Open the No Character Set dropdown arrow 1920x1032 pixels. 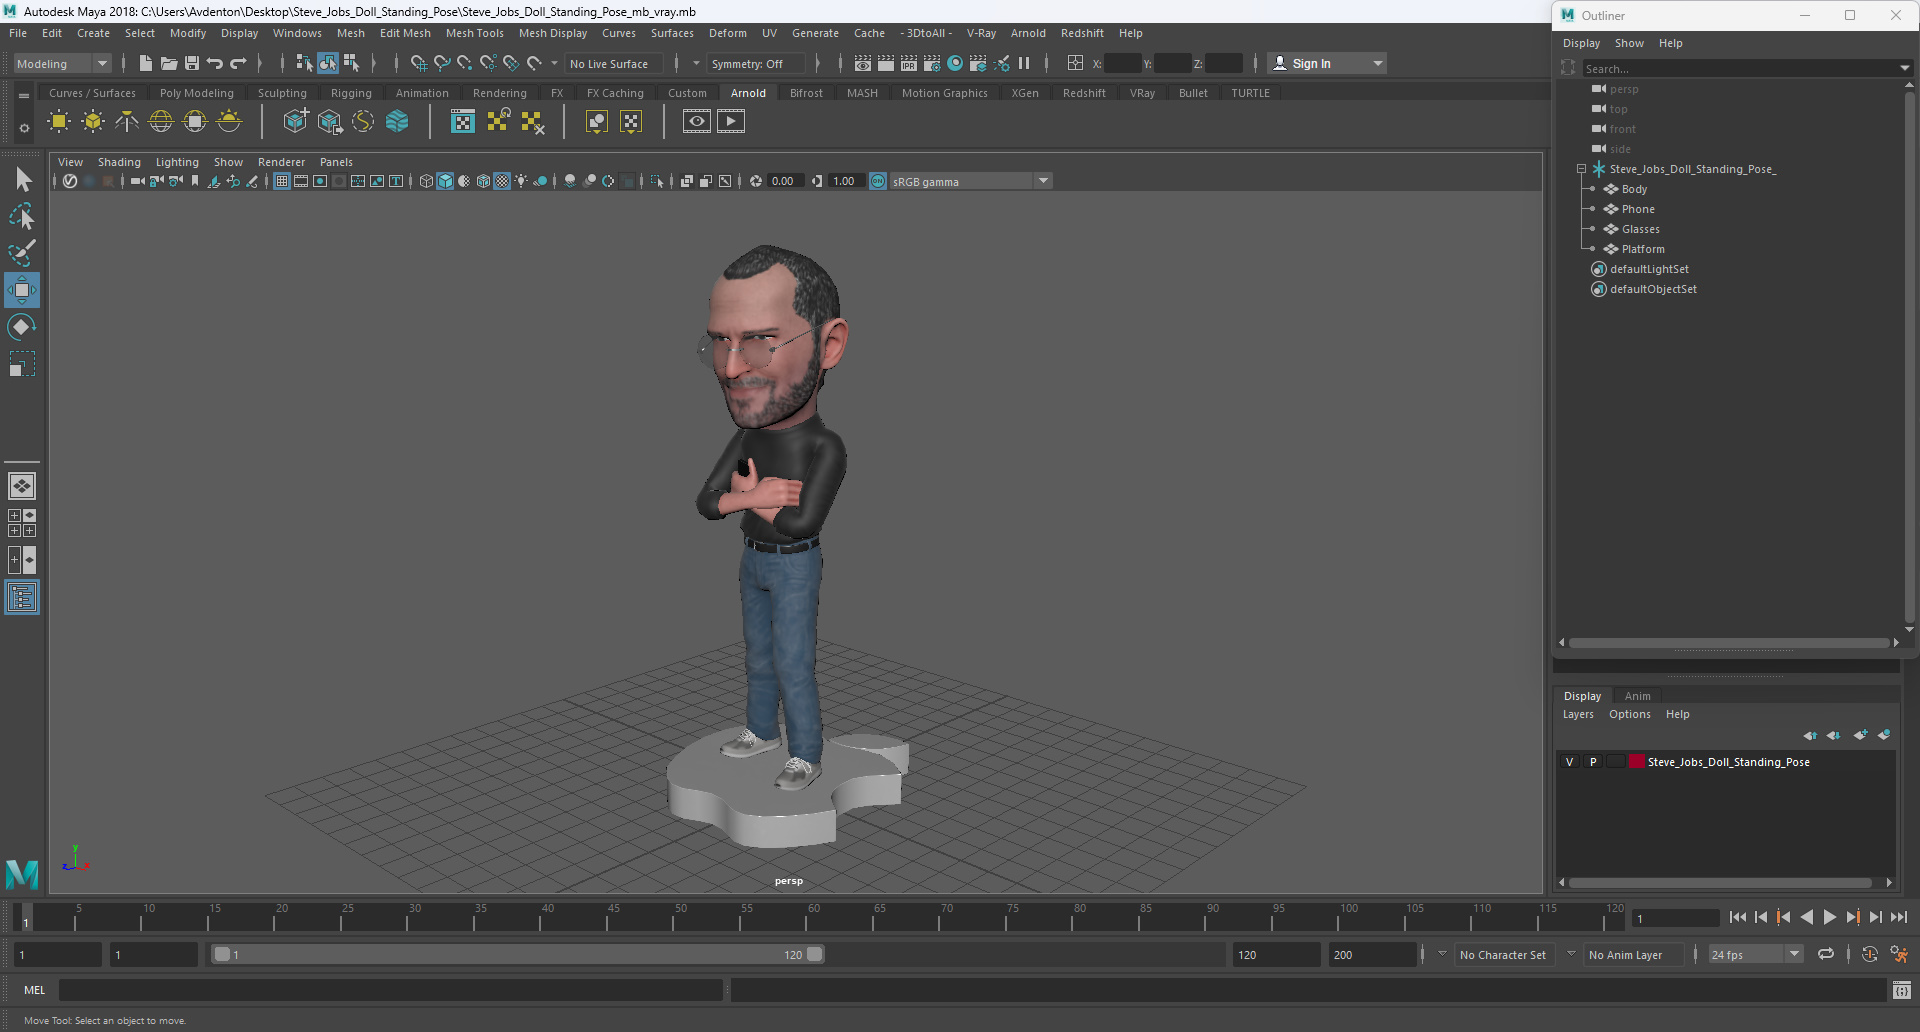tap(1442, 954)
